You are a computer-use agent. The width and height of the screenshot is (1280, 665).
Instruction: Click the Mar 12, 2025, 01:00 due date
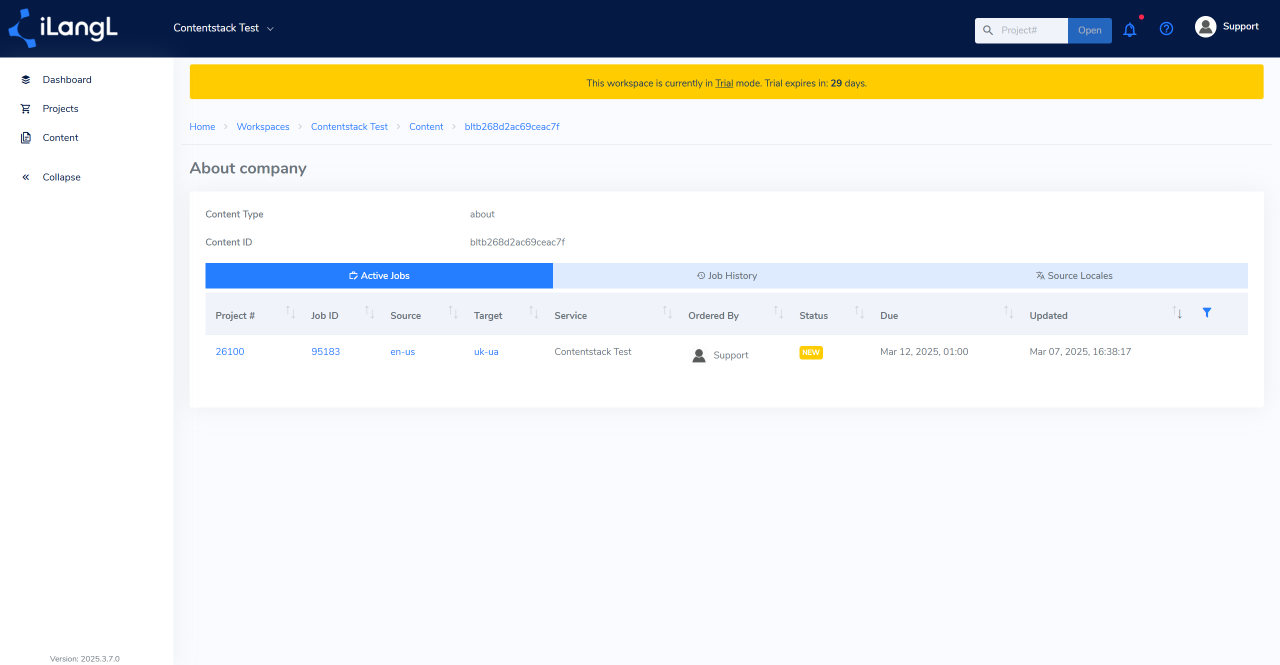point(924,352)
